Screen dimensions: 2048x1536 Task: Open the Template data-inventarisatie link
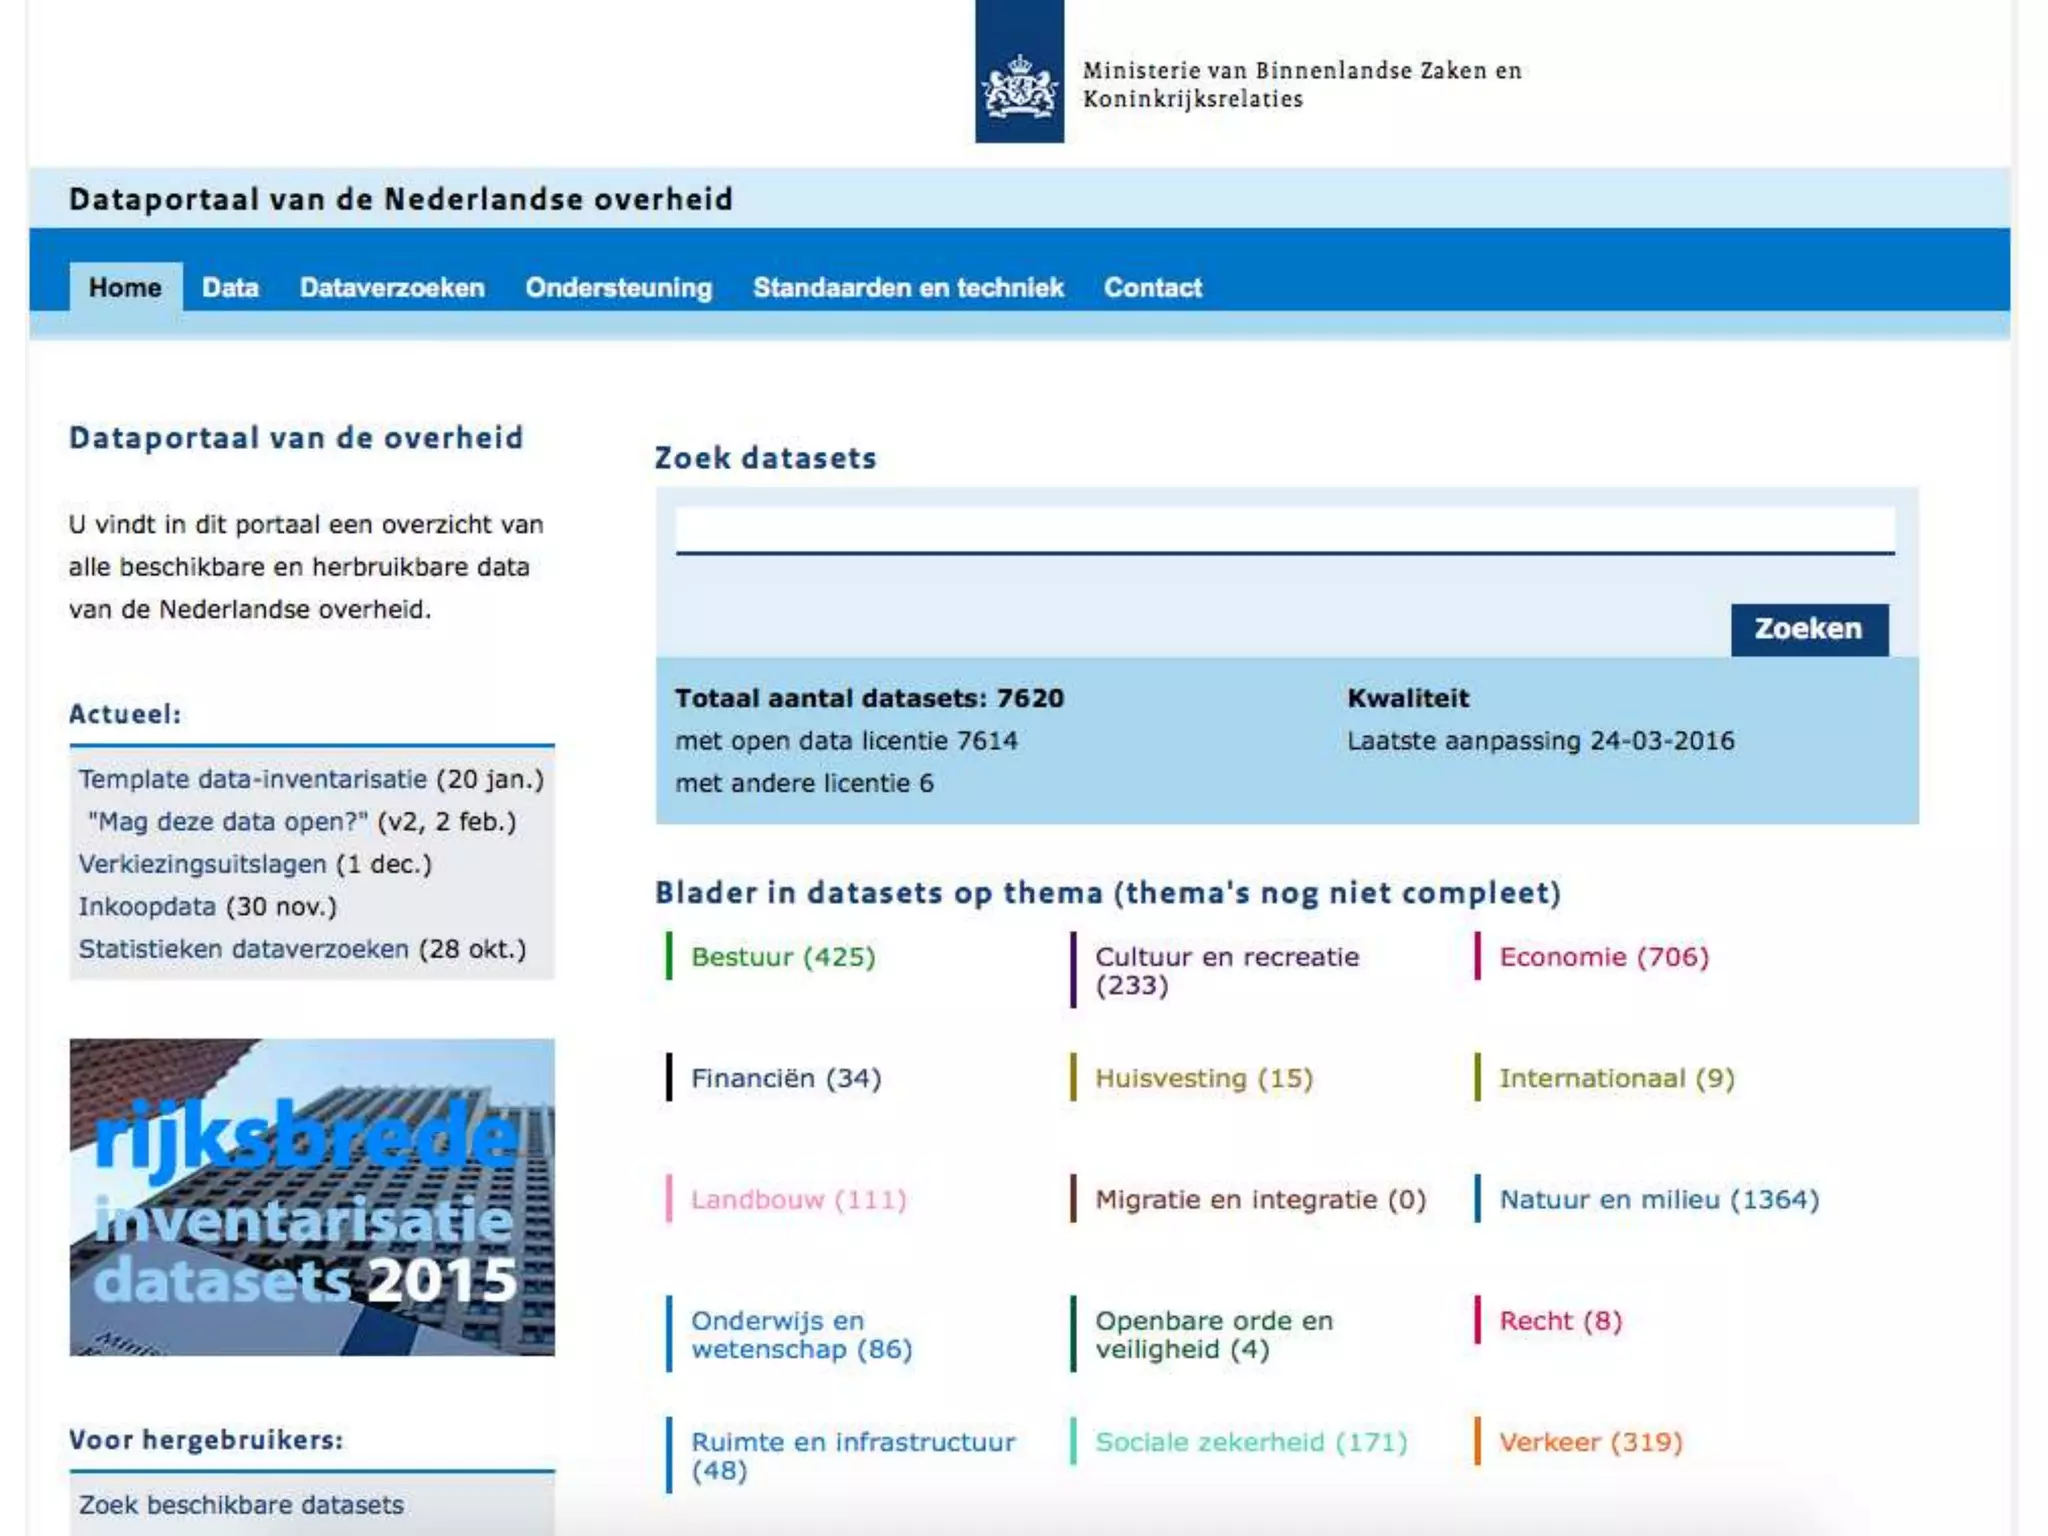[x=253, y=779]
